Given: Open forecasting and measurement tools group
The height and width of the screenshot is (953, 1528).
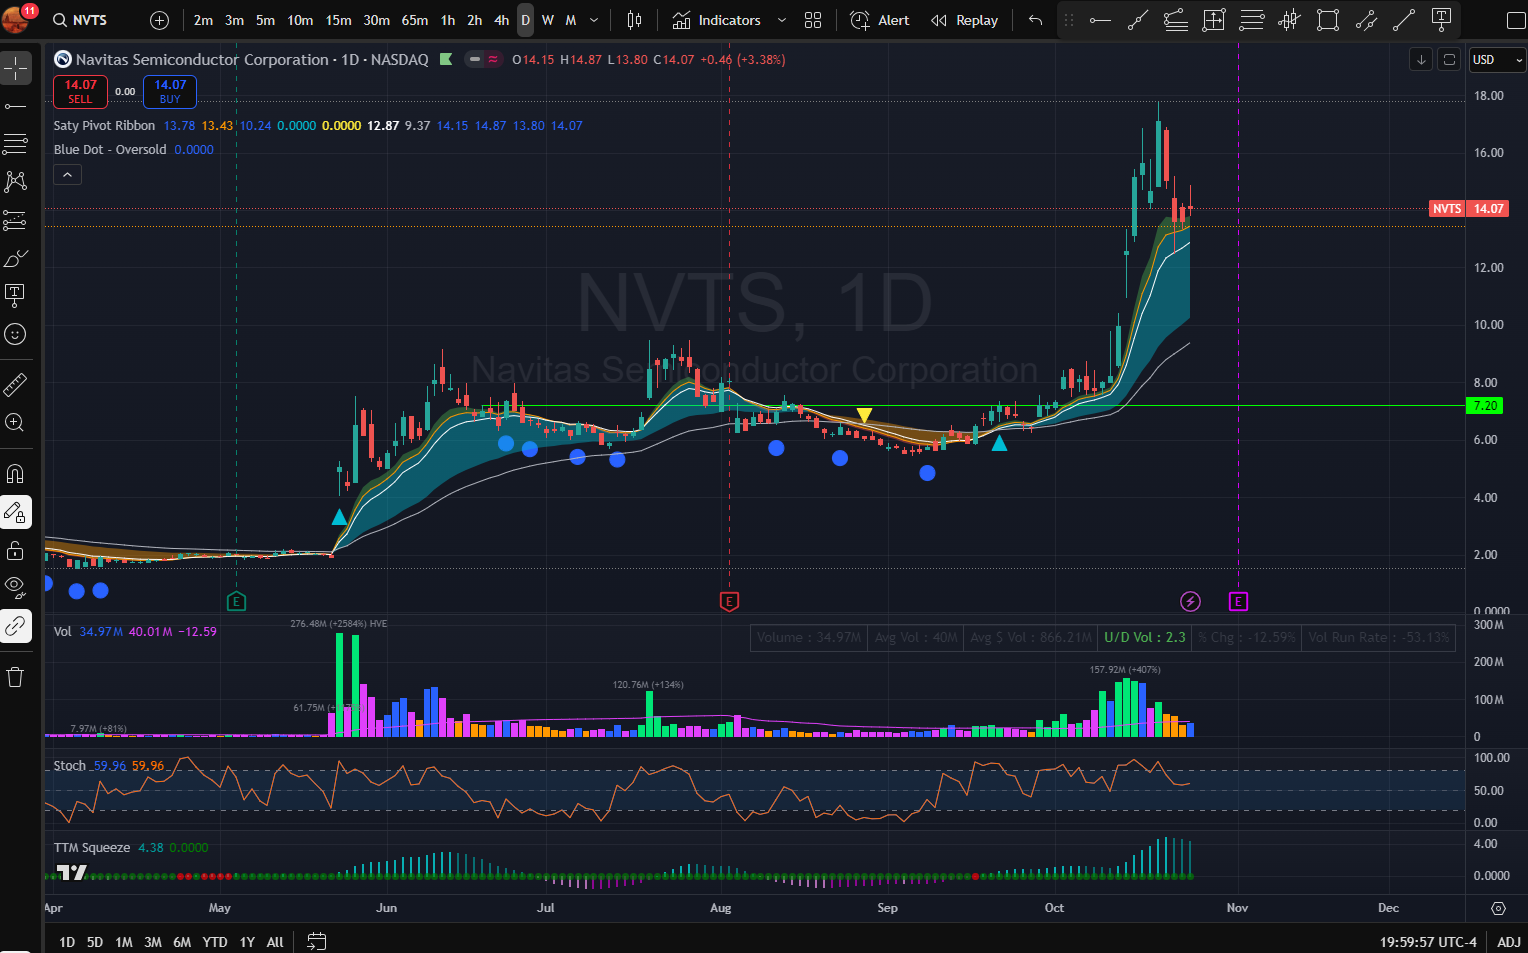Looking at the screenshot, I should pos(15,220).
